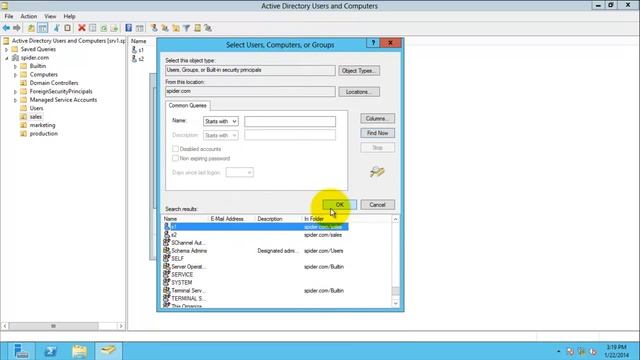Click the Description query input field

[x=290, y=135]
